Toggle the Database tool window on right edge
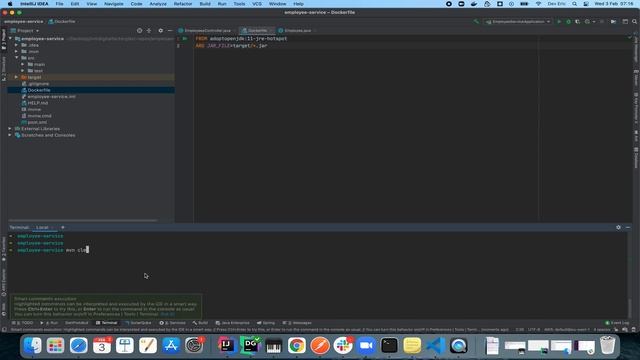Screen dimensions: 640x360 pos(636,158)
